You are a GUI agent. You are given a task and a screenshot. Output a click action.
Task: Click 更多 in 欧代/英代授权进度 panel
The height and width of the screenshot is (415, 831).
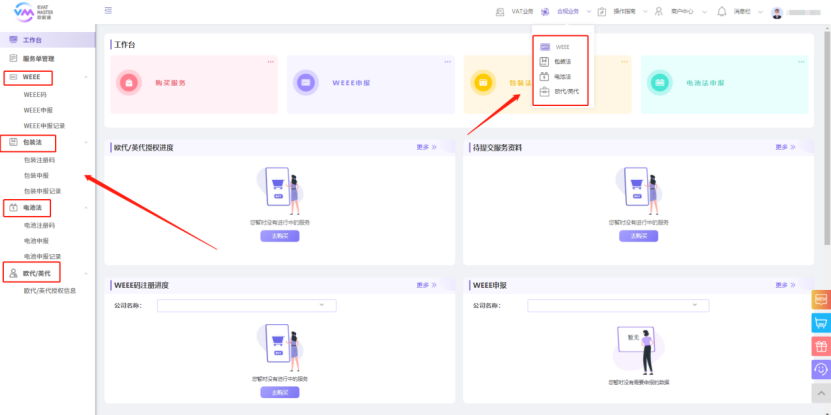click(x=426, y=147)
